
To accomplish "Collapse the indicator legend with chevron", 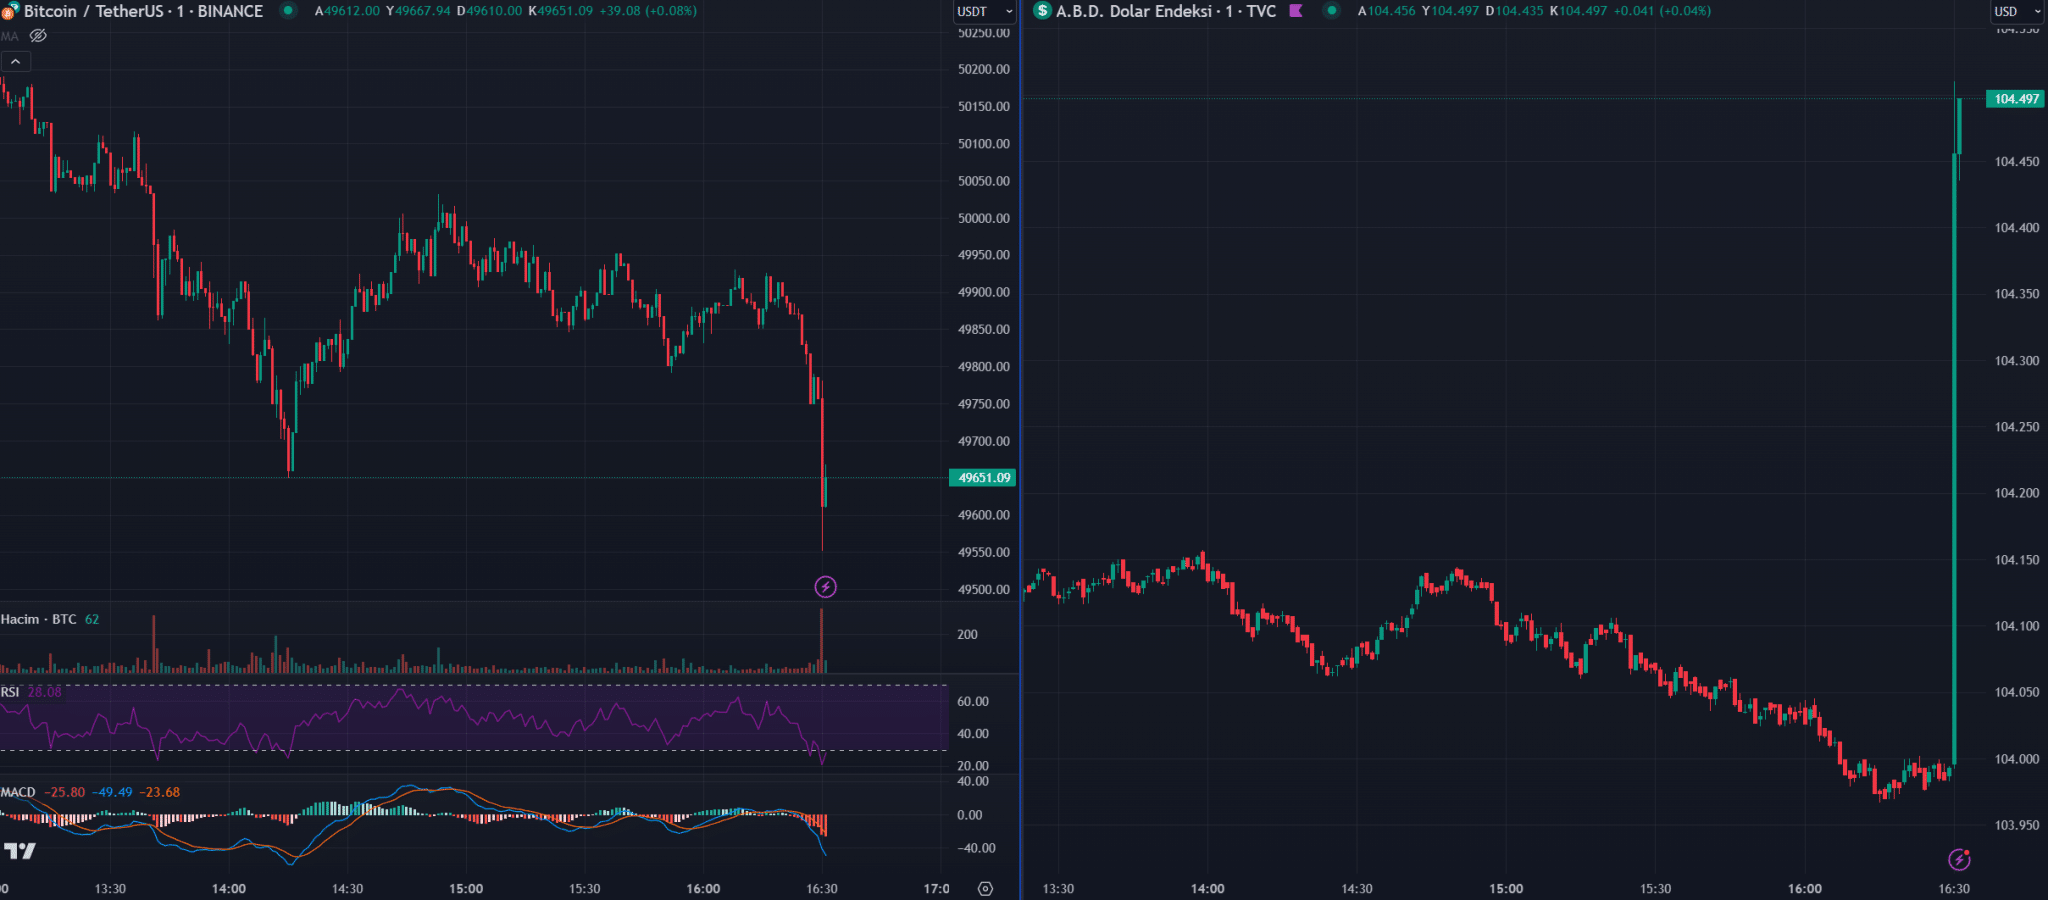I will click(x=16, y=62).
